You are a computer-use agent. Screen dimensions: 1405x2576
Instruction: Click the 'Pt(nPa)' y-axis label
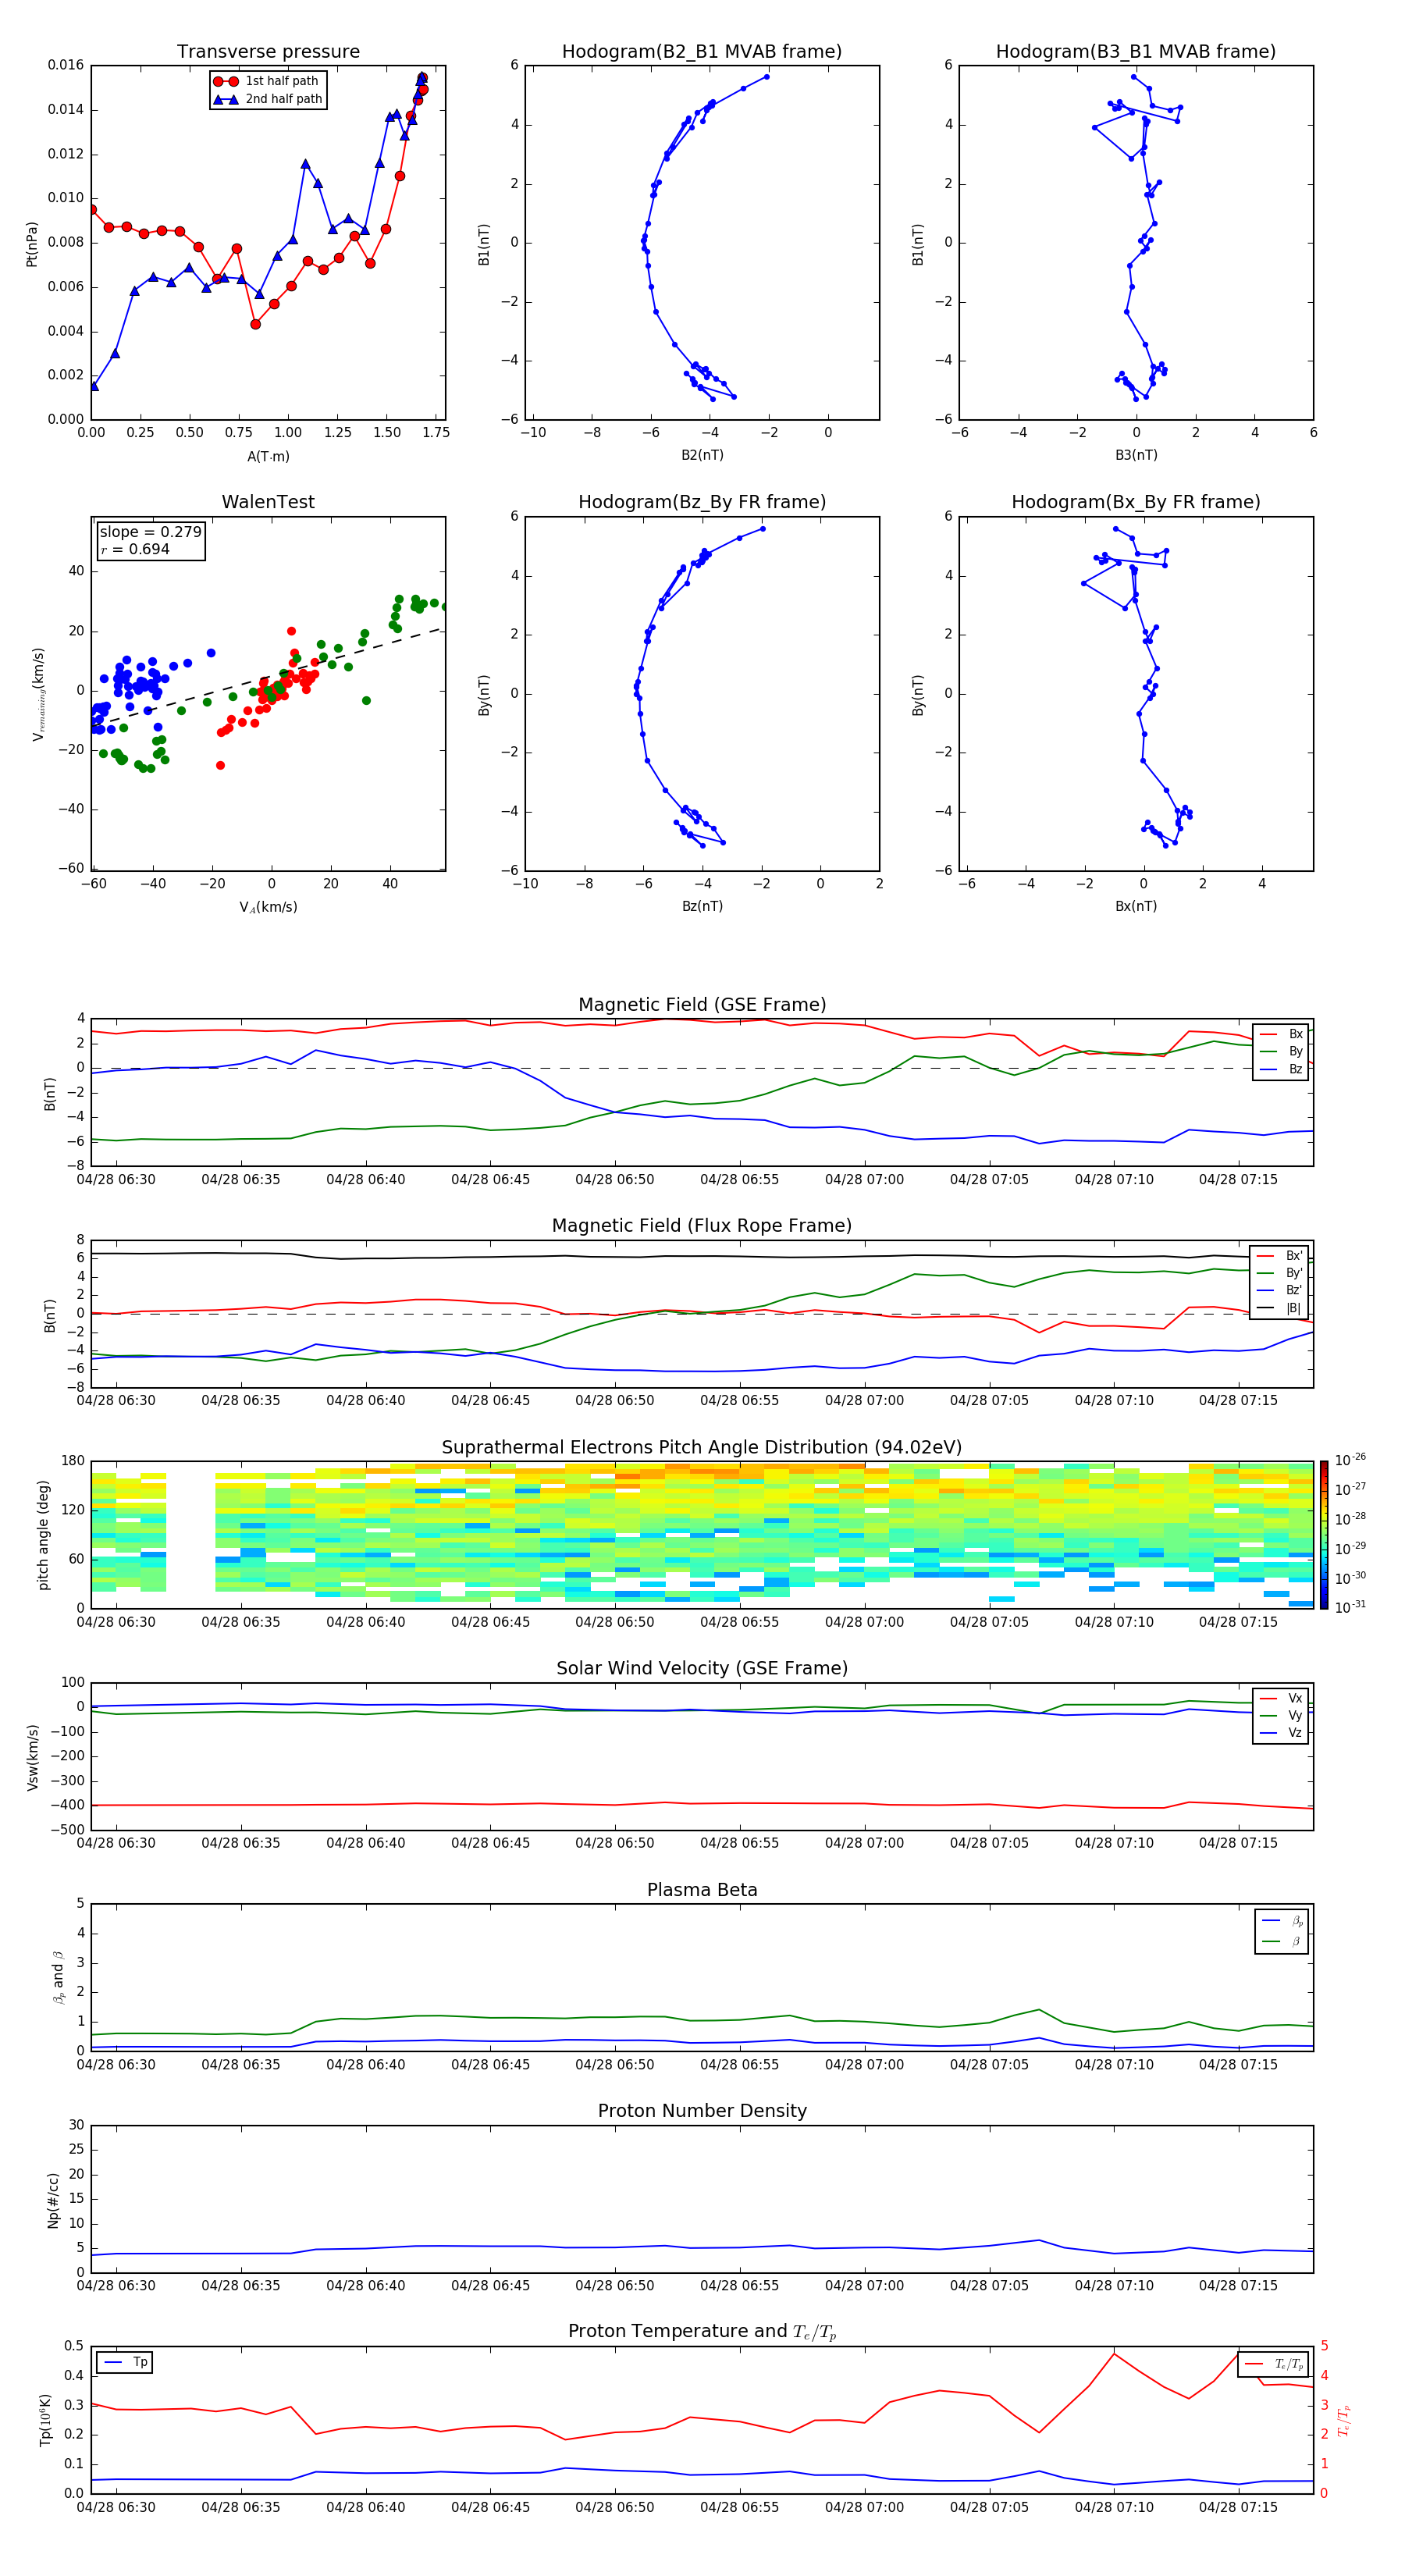click(31, 244)
